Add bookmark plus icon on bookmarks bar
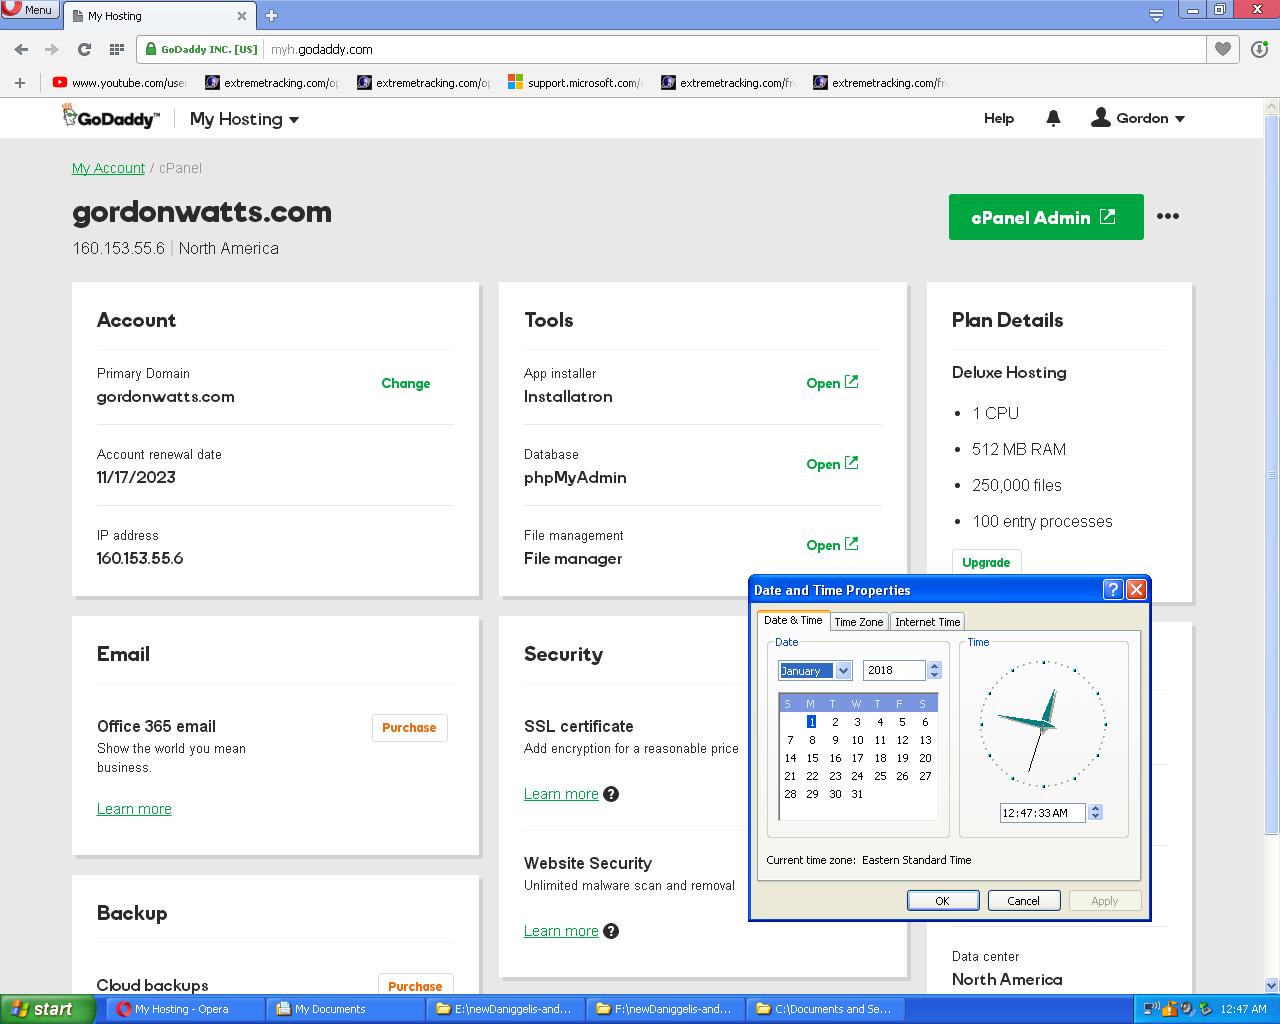Image resolution: width=1280 pixels, height=1024 pixels. (x=19, y=83)
